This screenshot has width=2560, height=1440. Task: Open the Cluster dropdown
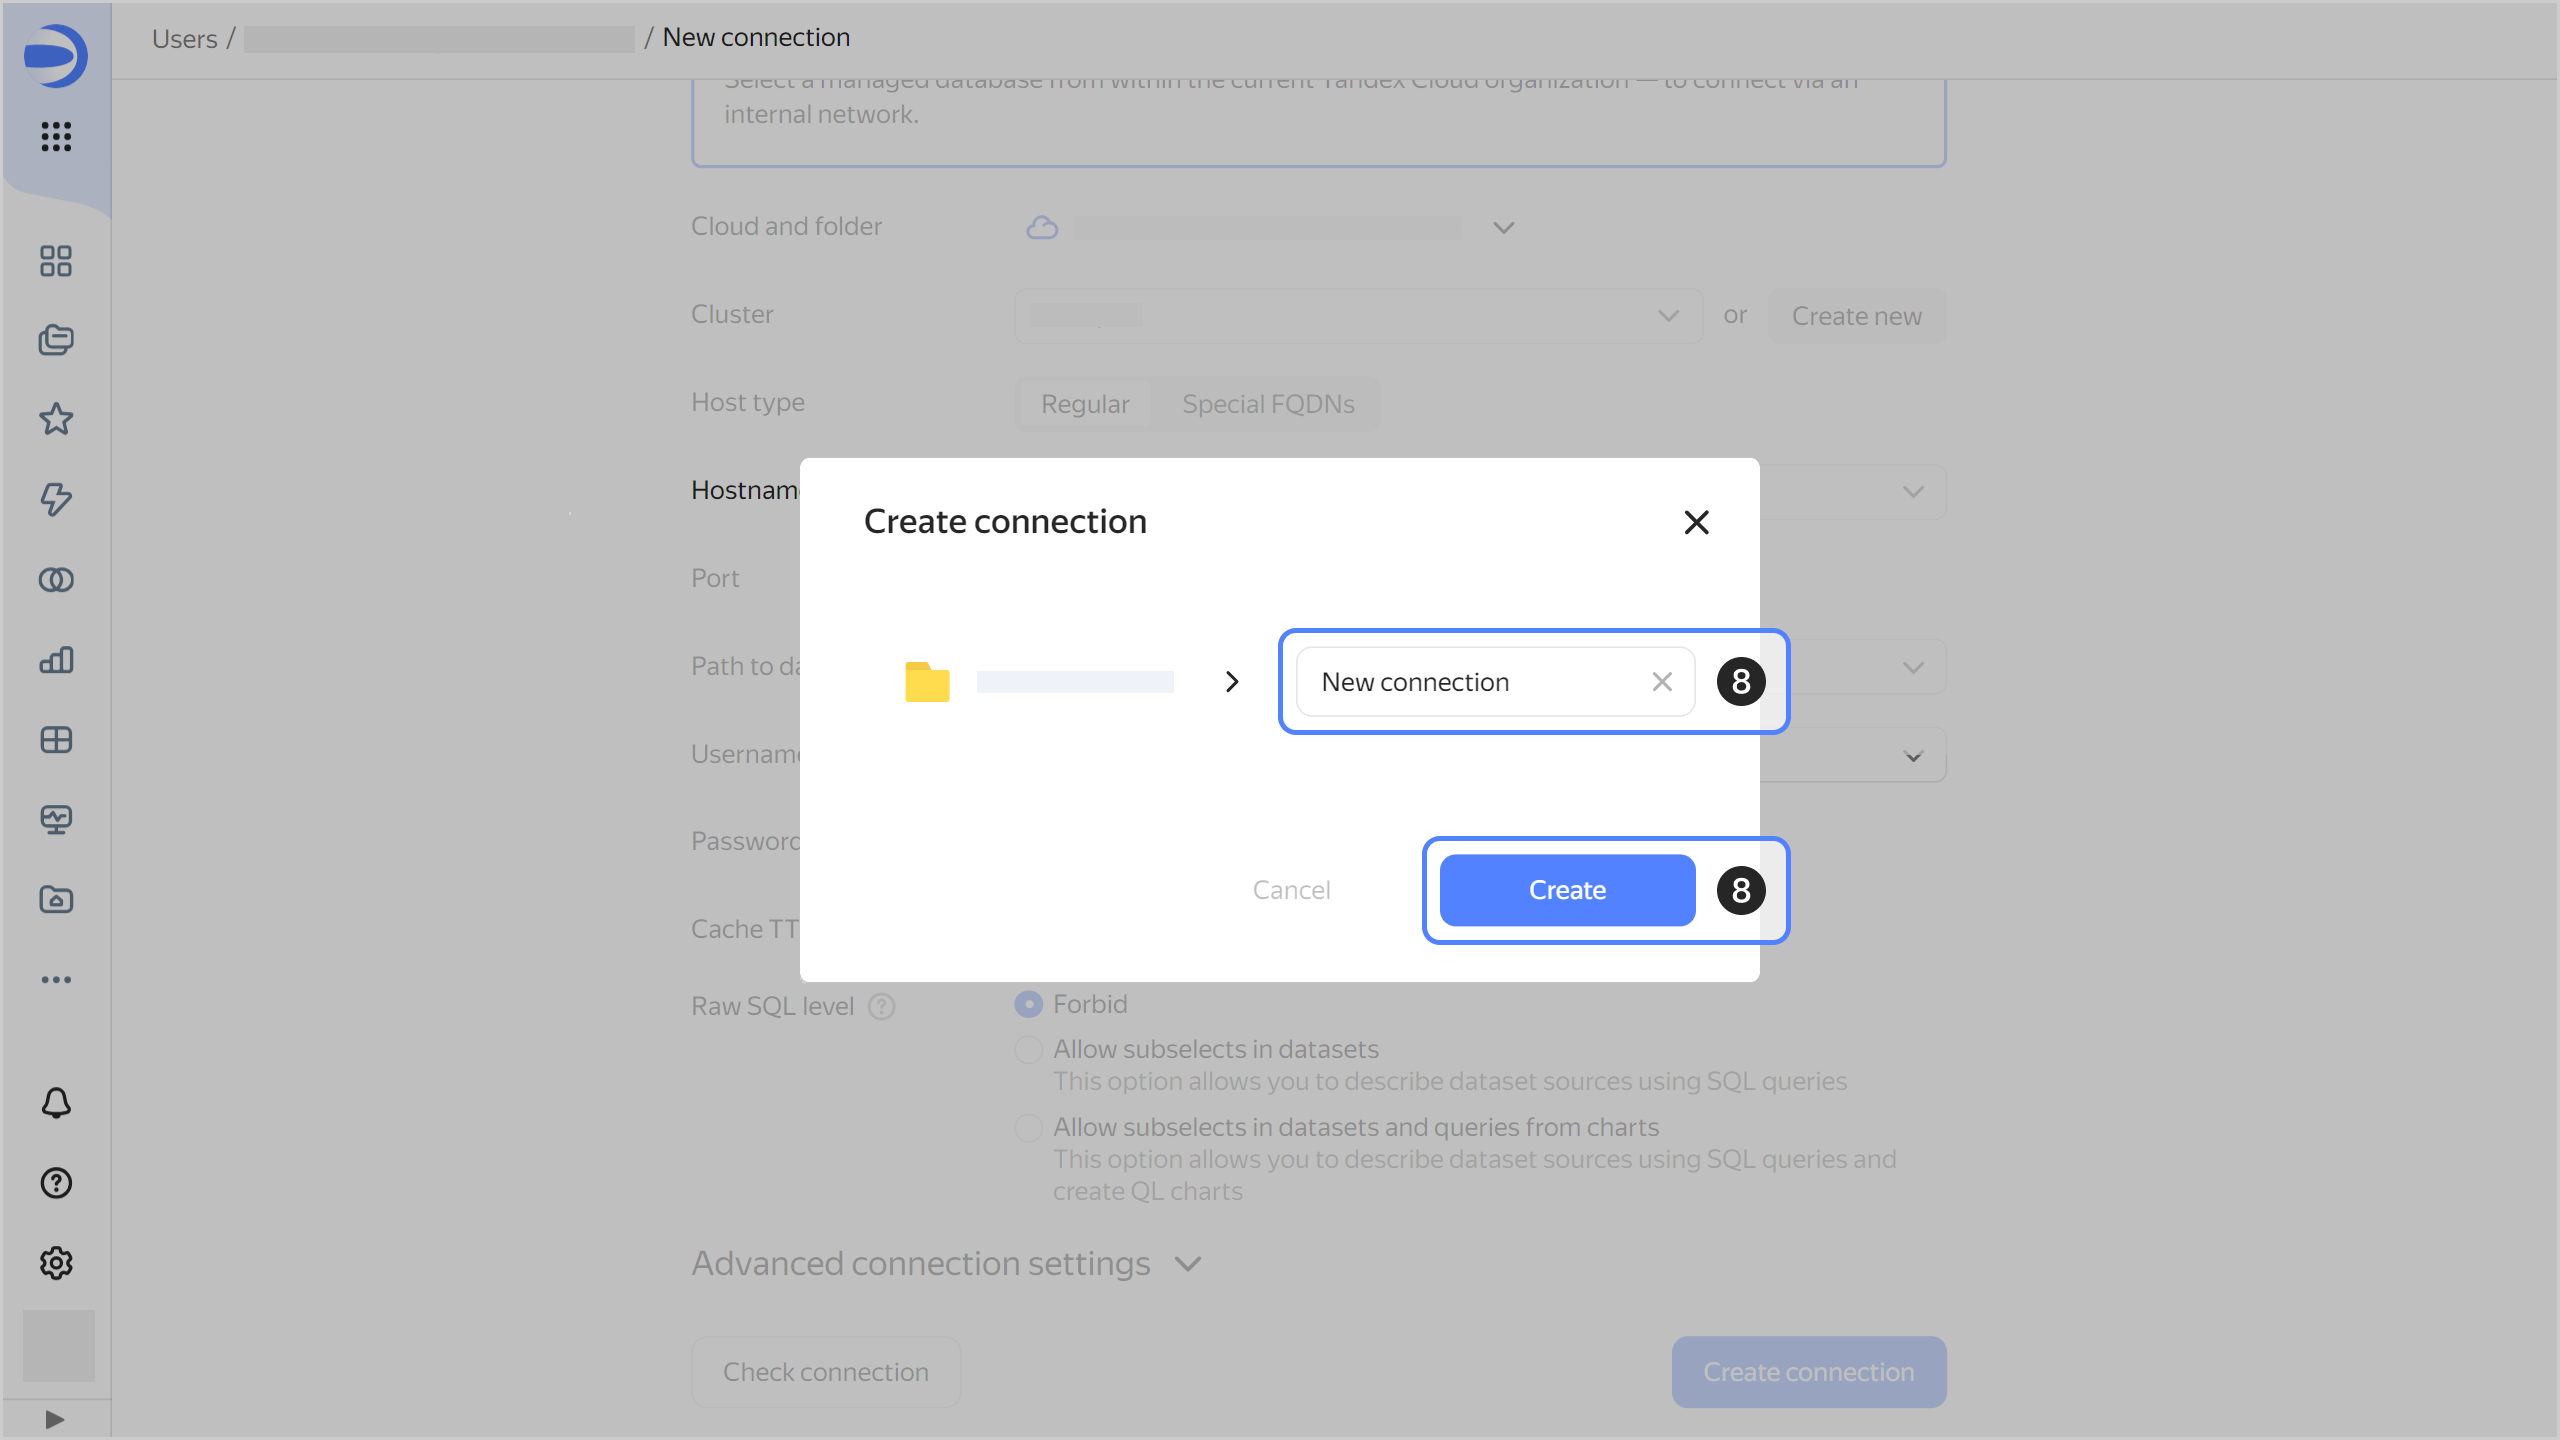point(1357,316)
